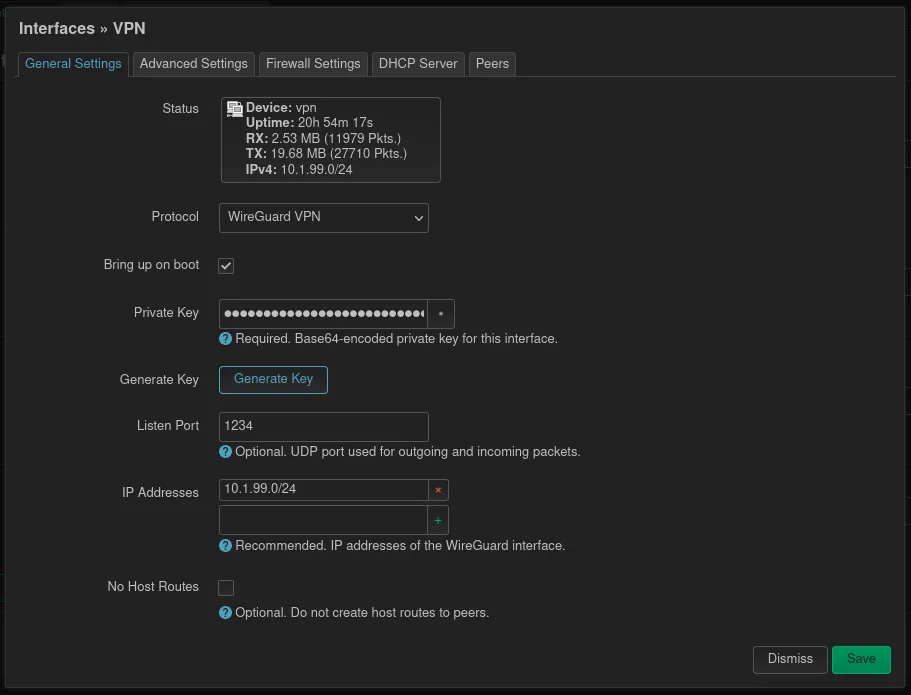Add a new IP address field

[x=439, y=519]
